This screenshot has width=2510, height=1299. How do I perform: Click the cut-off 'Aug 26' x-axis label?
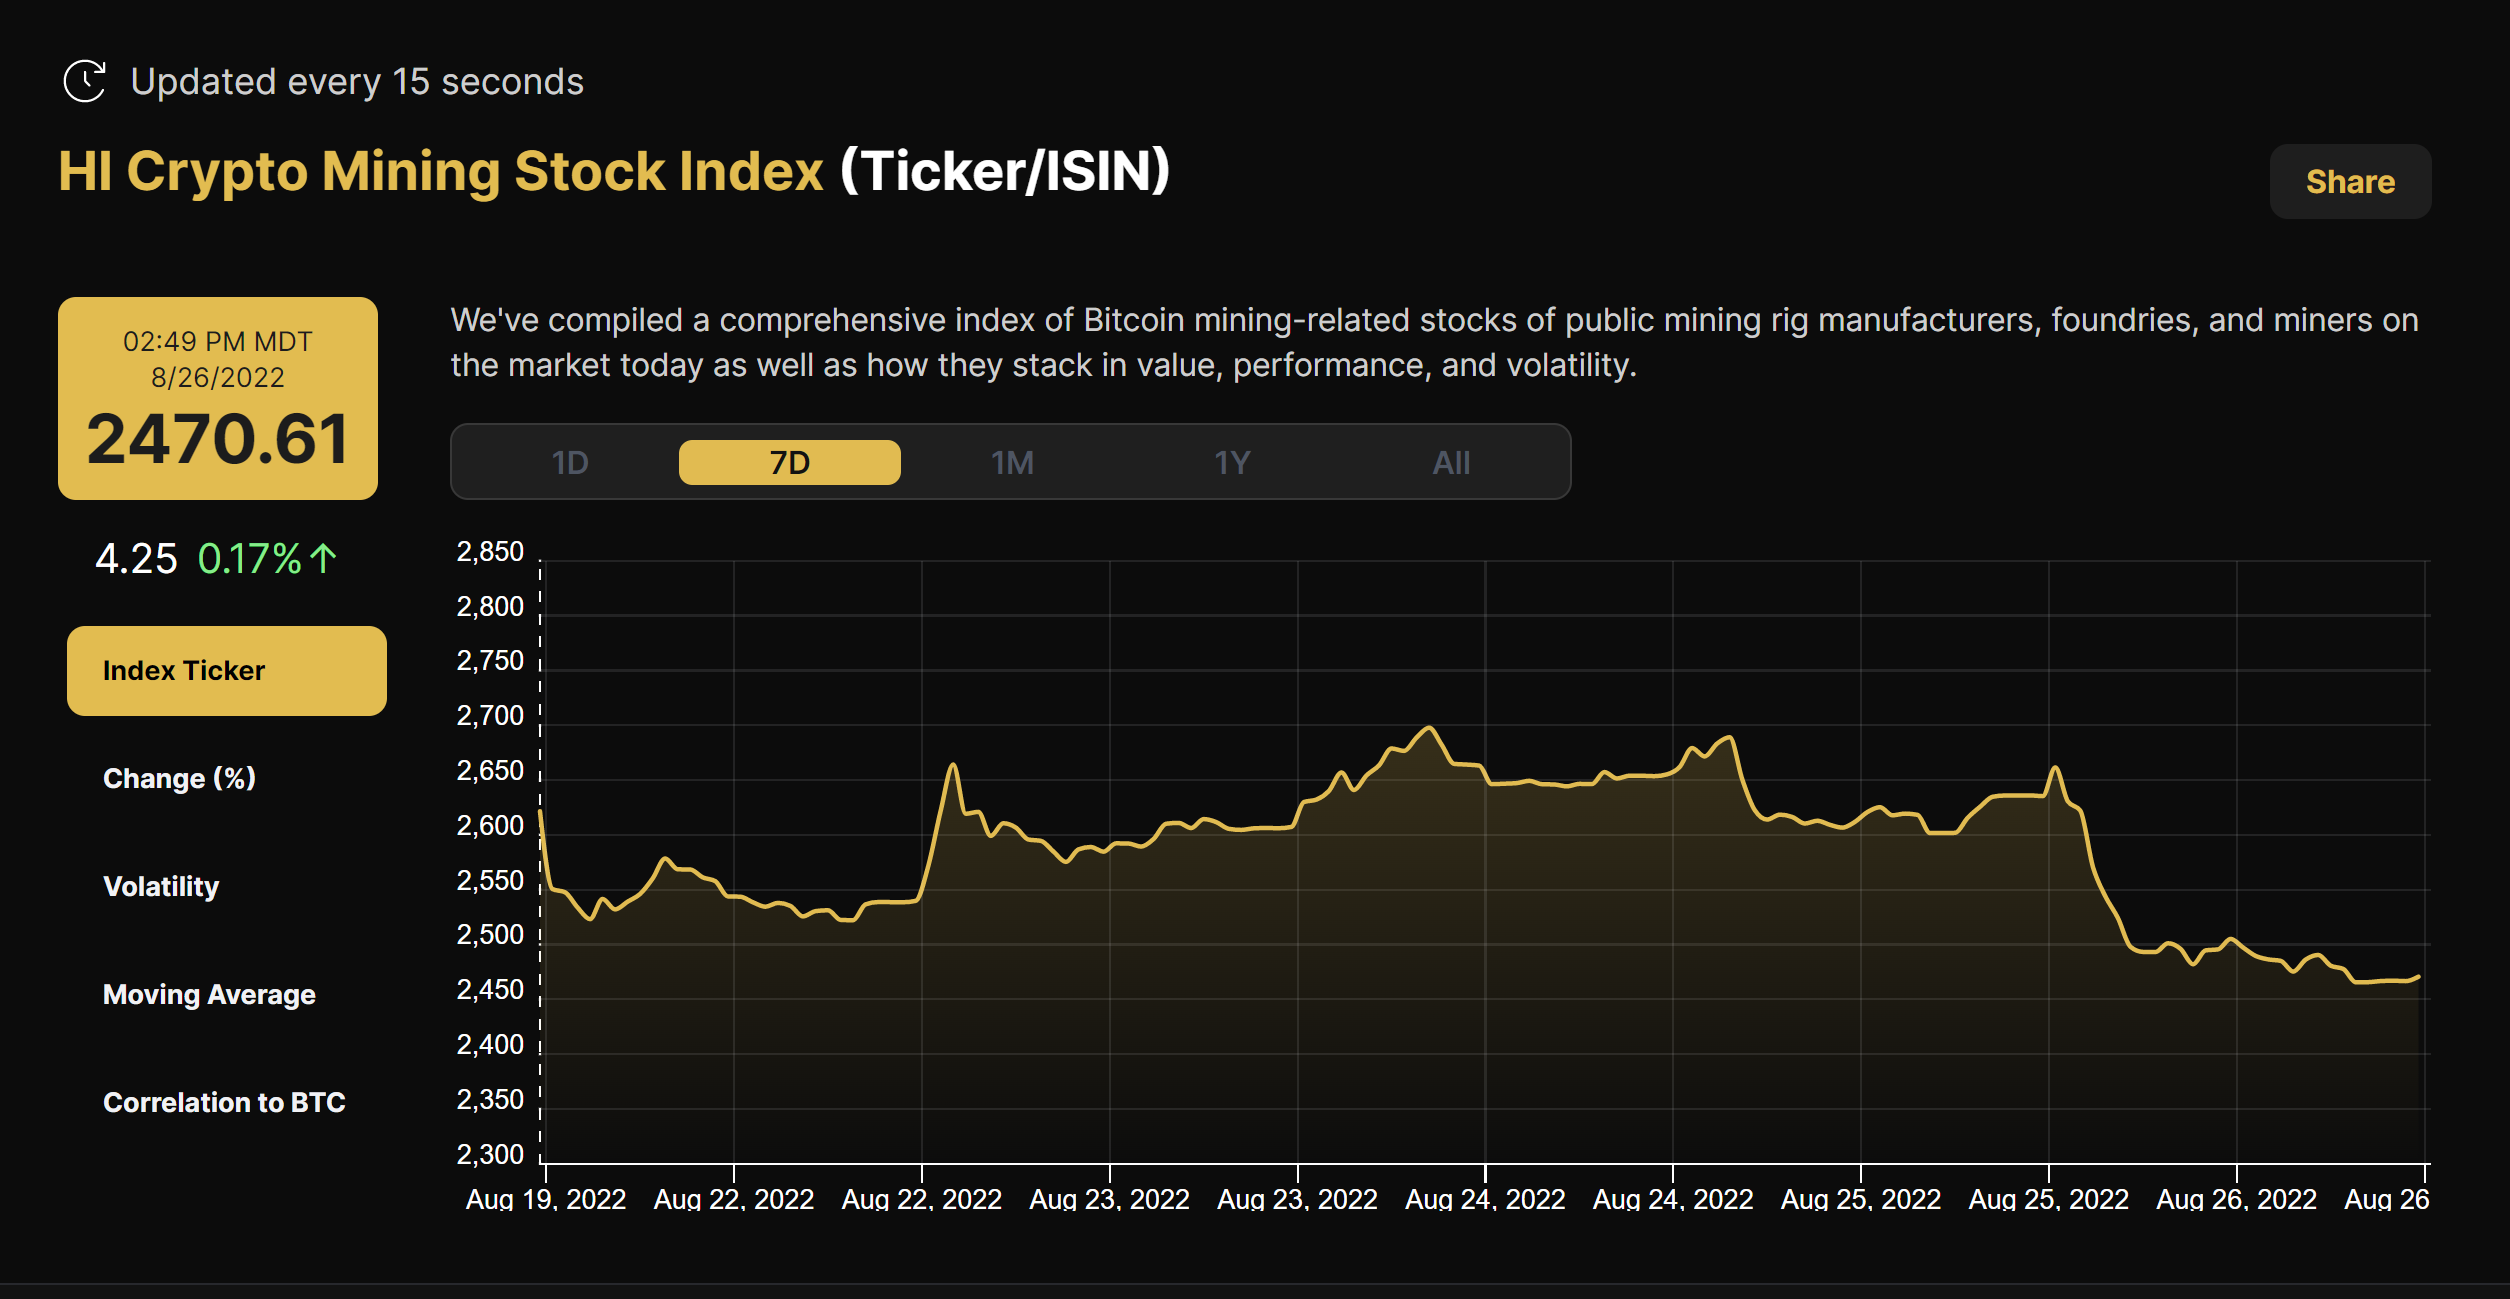pos(2387,1199)
